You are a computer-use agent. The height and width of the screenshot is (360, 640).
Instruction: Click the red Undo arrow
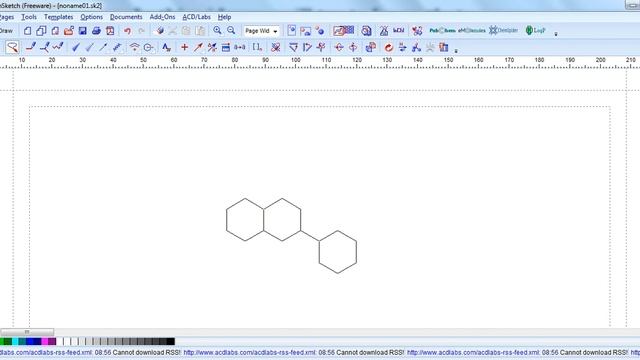click(x=128, y=31)
